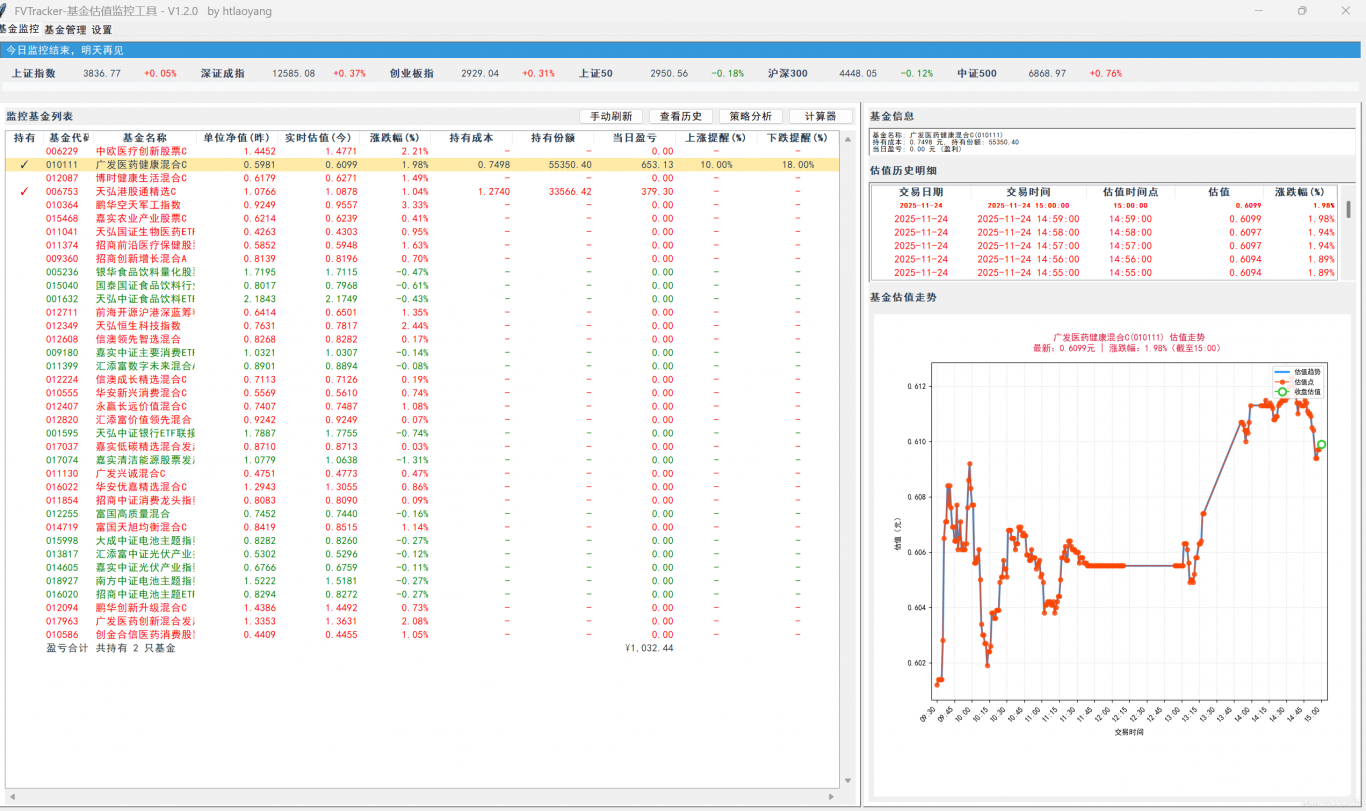1366x811 pixels.
Task: Select the 中欧医疗创新股票C fund row
Action: [141, 151]
